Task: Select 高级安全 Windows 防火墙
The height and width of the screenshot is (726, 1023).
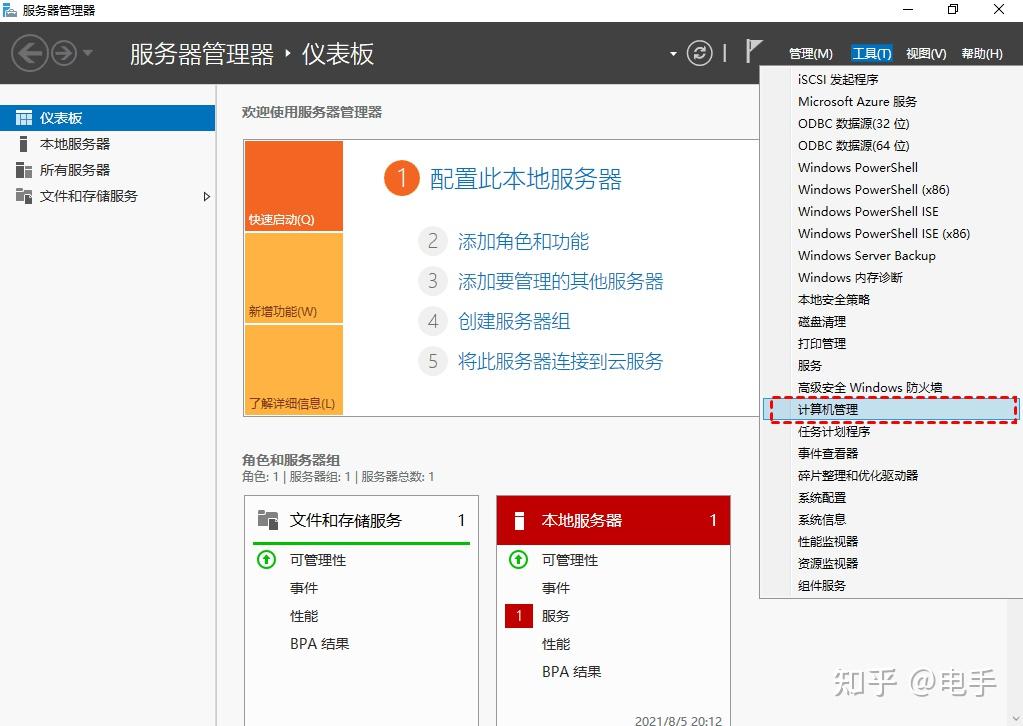Action: pos(868,387)
